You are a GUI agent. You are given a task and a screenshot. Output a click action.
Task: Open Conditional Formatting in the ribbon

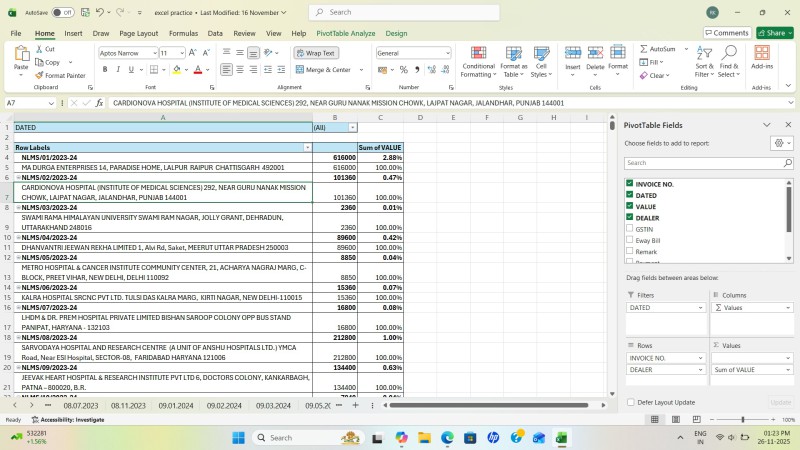pos(478,60)
